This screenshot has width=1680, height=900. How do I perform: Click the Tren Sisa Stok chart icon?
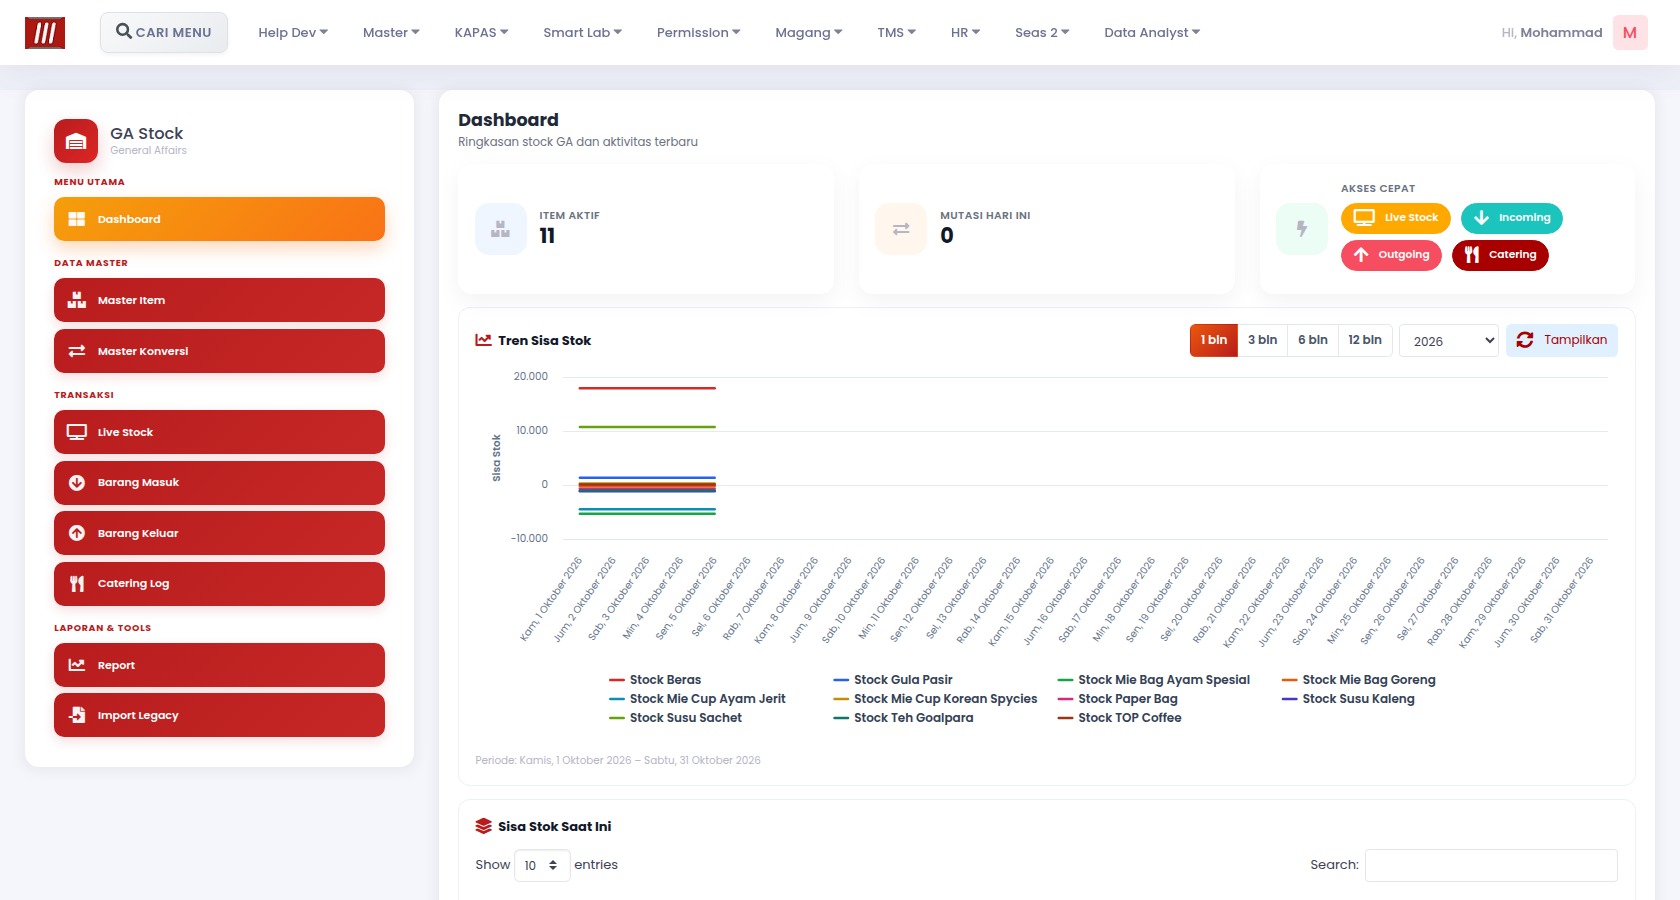point(483,340)
